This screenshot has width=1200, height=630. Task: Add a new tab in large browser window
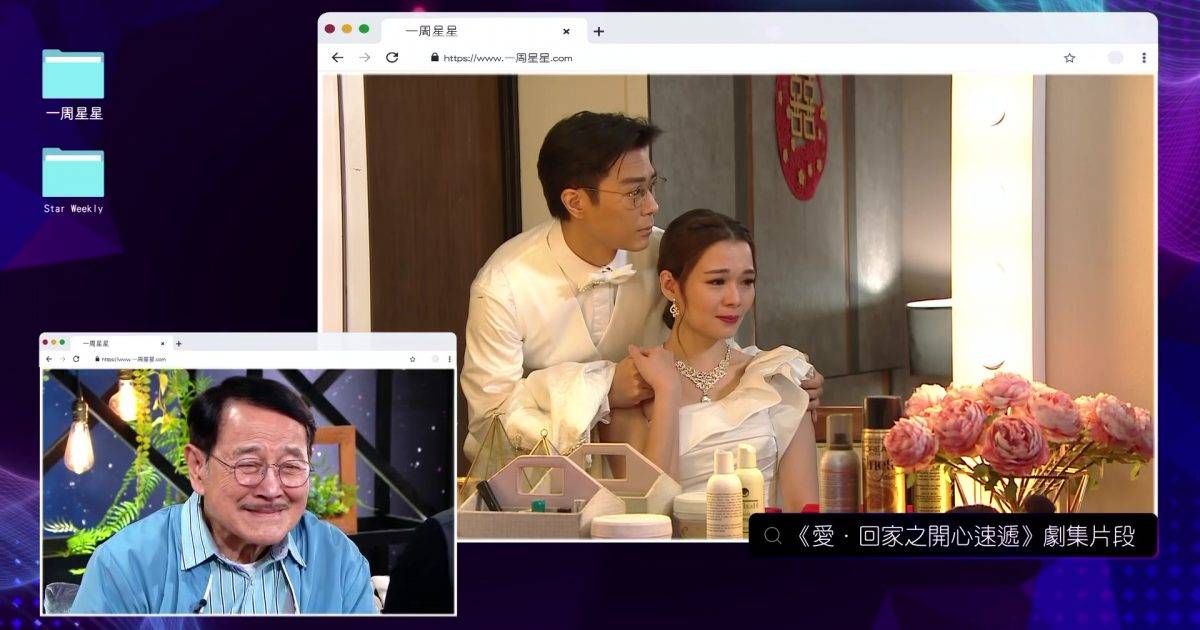point(598,31)
